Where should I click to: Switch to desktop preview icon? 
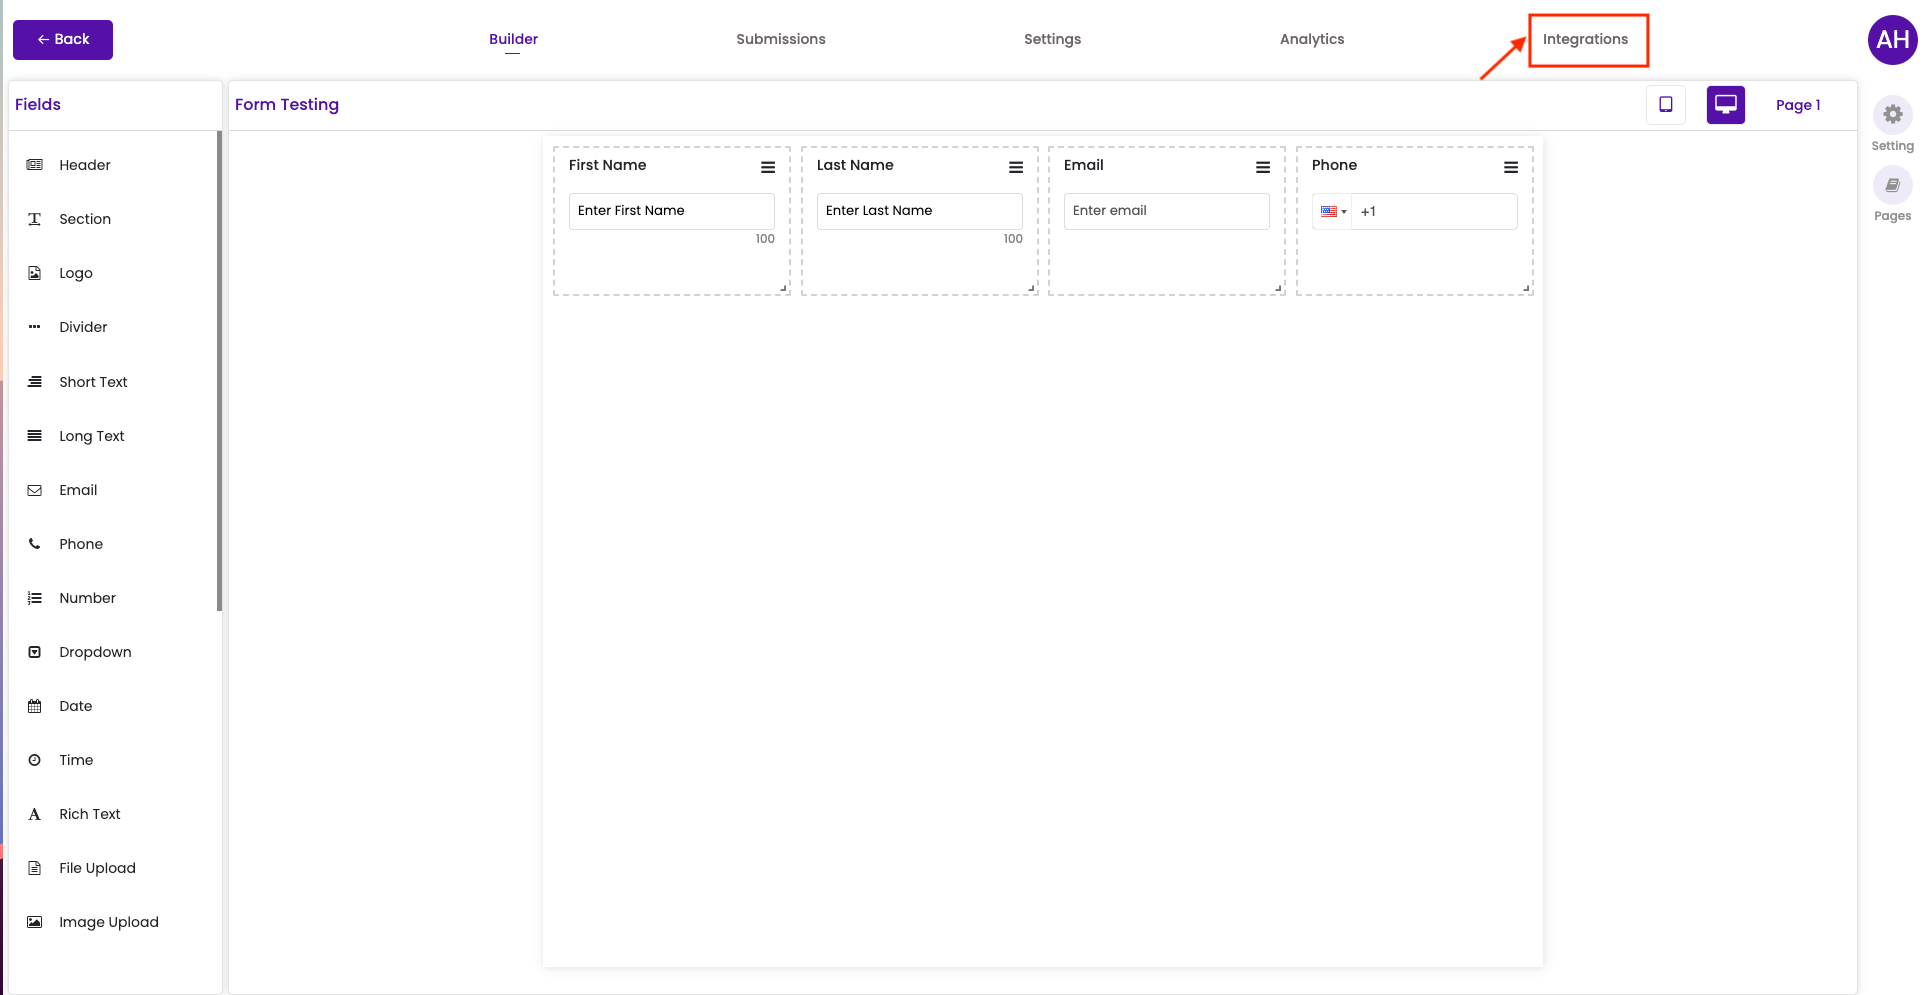click(x=1726, y=105)
